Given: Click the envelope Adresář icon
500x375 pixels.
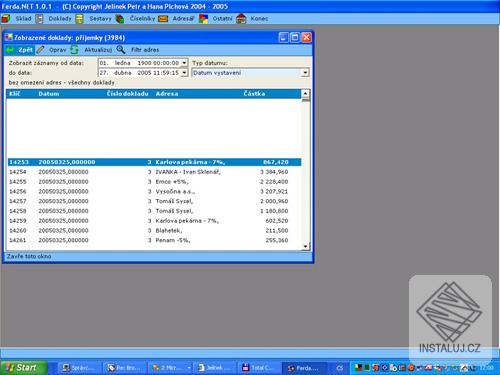Looking at the screenshot, I should point(163,19).
